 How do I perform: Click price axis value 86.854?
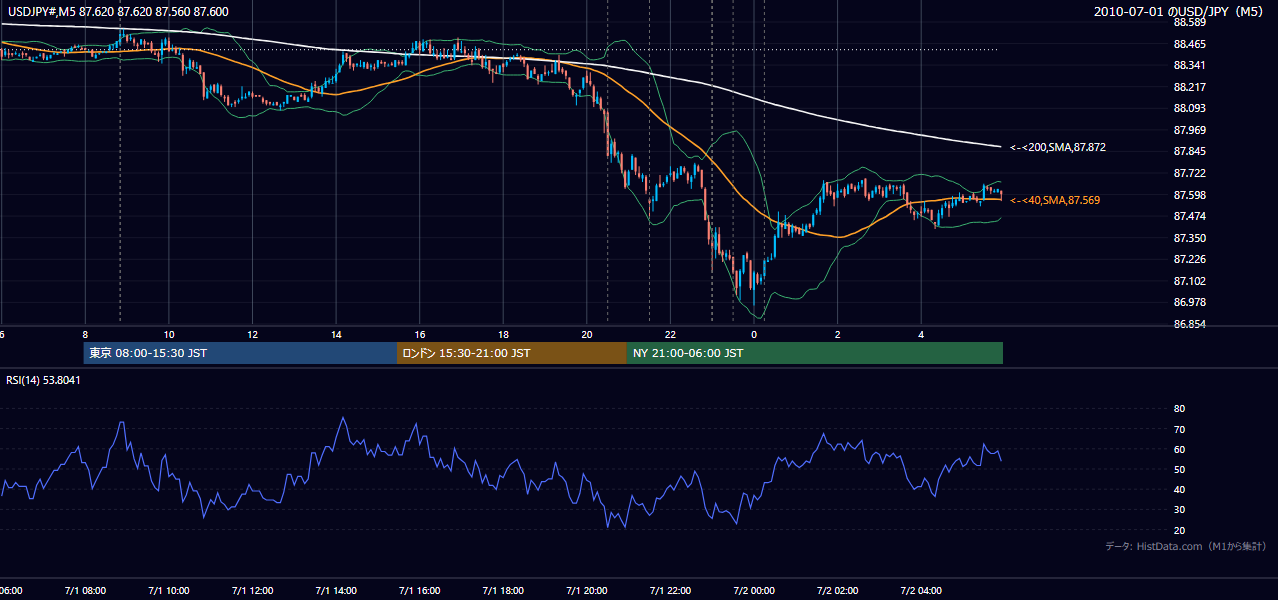click(x=1188, y=324)
